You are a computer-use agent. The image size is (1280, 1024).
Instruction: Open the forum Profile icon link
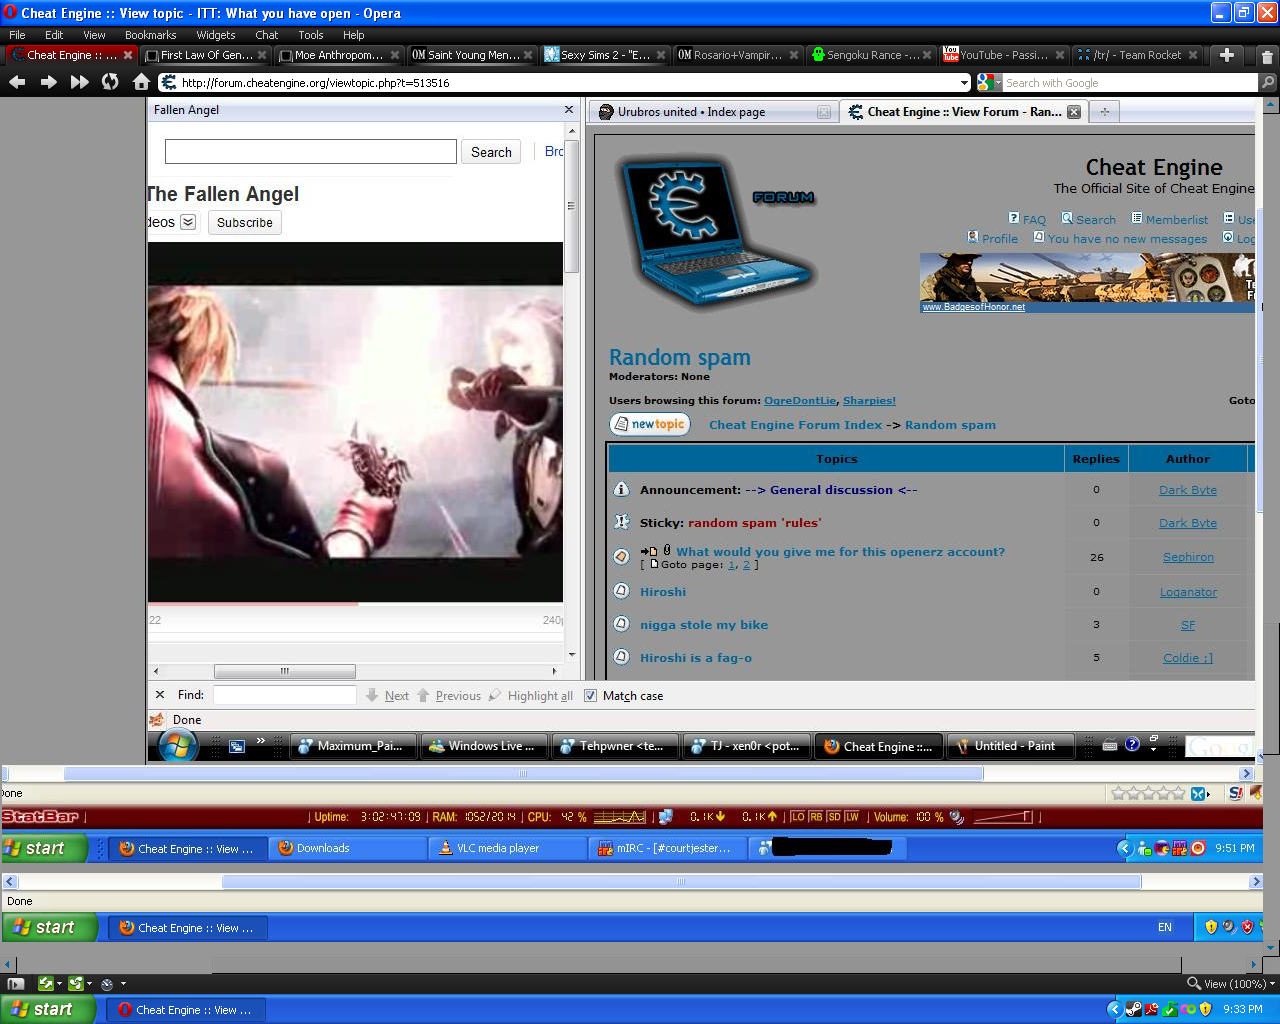coord(973,237)
